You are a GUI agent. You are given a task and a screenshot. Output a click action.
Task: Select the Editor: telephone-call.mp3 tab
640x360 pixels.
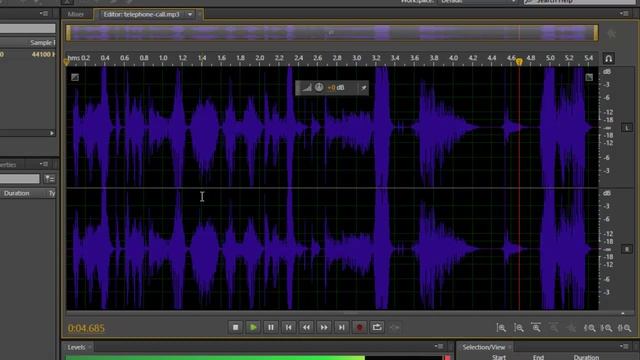(141, 14)
